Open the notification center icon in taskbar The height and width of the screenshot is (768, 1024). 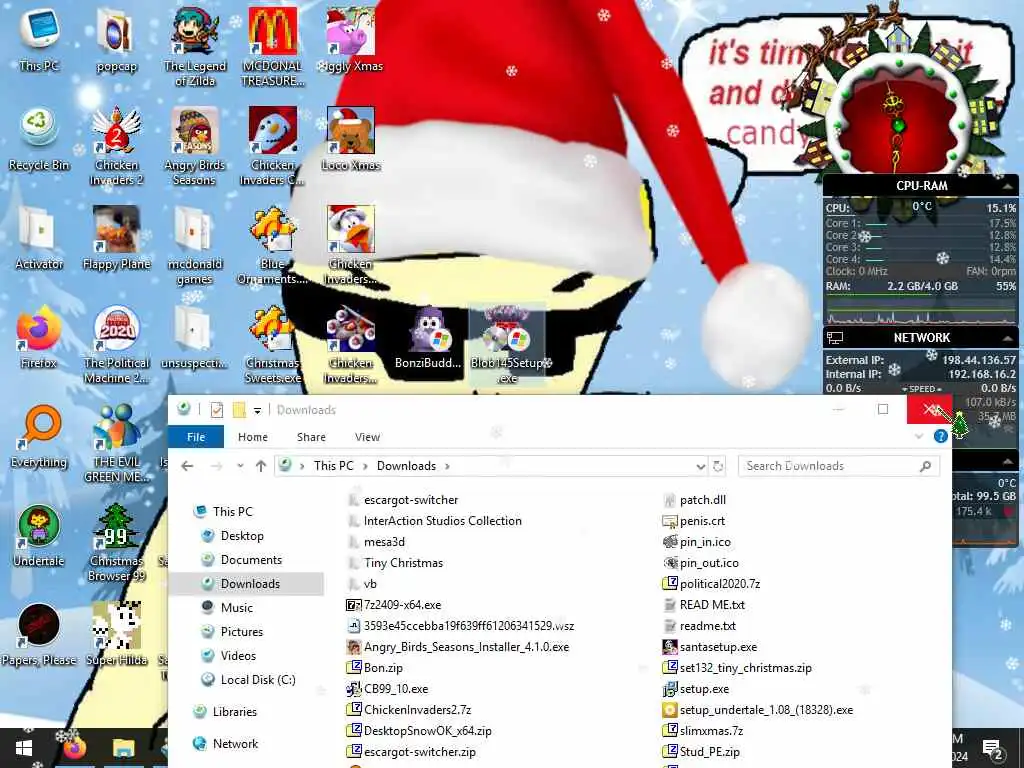click(x=993, y=748)
